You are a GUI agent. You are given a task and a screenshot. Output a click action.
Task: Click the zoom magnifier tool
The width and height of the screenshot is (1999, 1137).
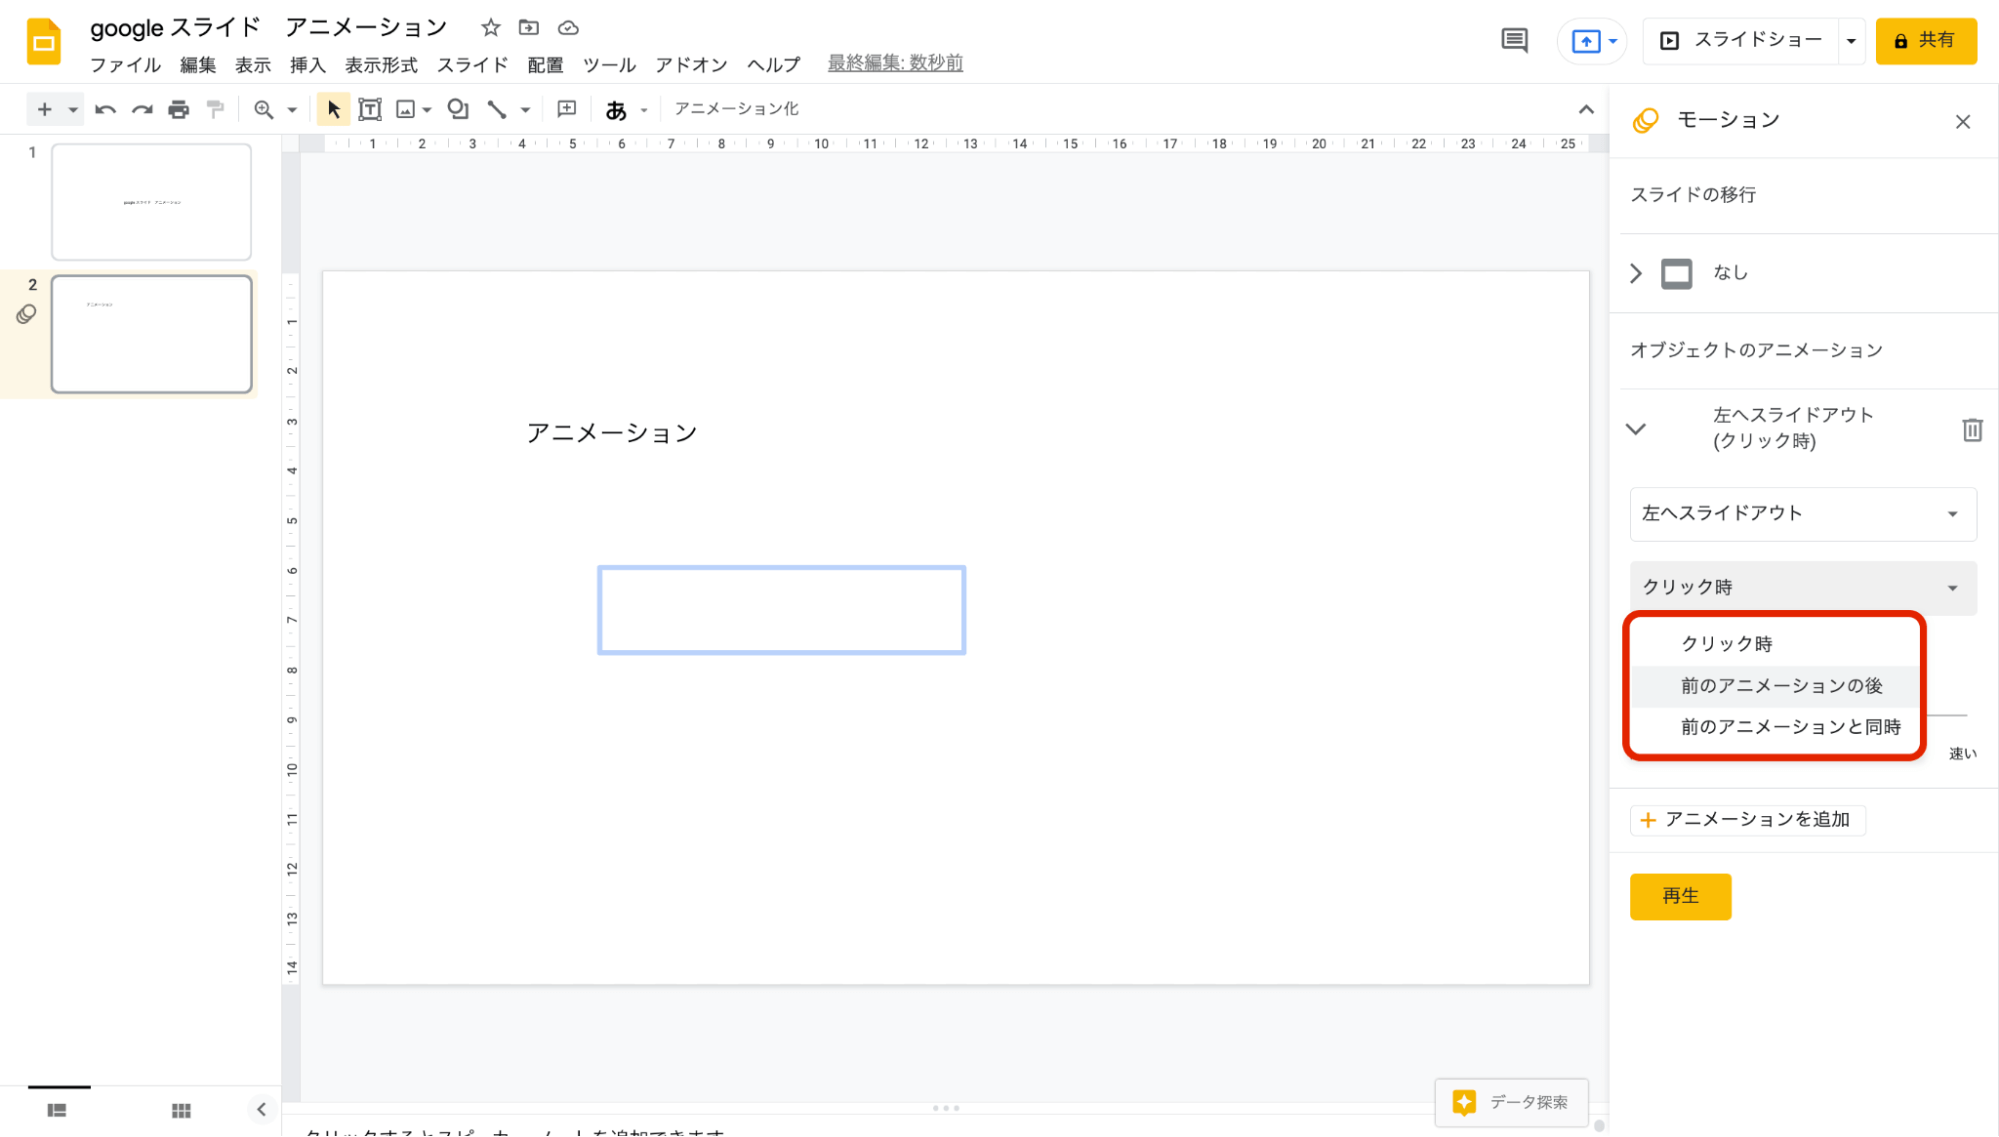[x=263, y=109]
